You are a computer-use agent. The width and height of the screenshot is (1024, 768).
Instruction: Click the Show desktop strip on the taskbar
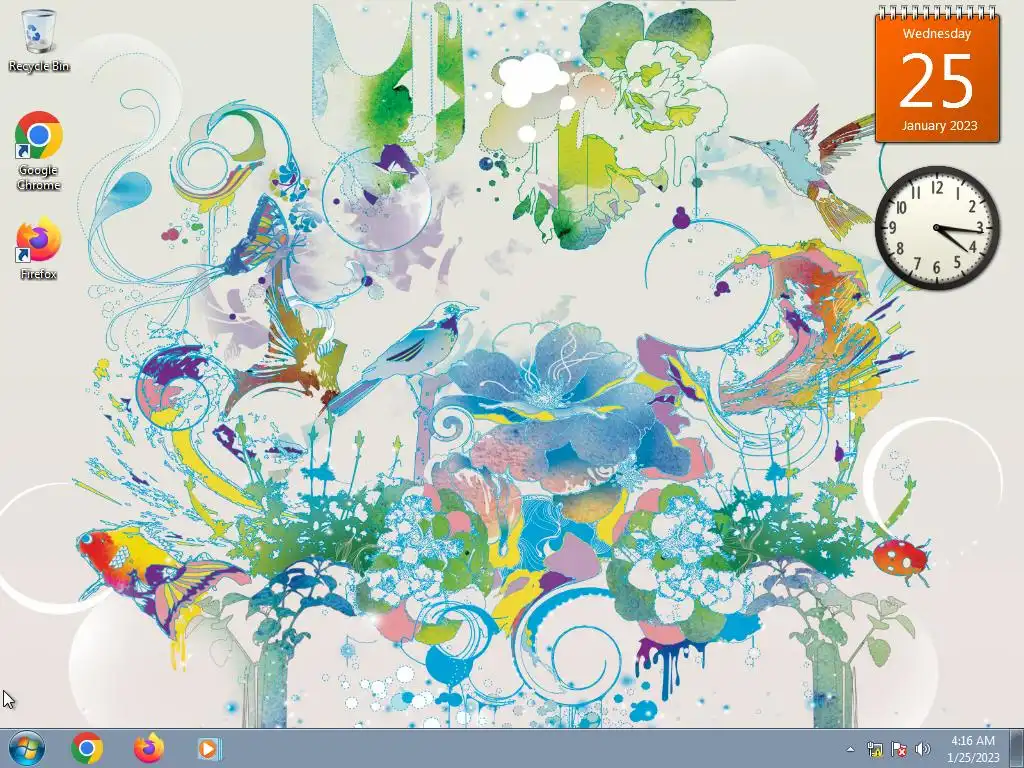pyautogui.click(x=1017, y=748)
